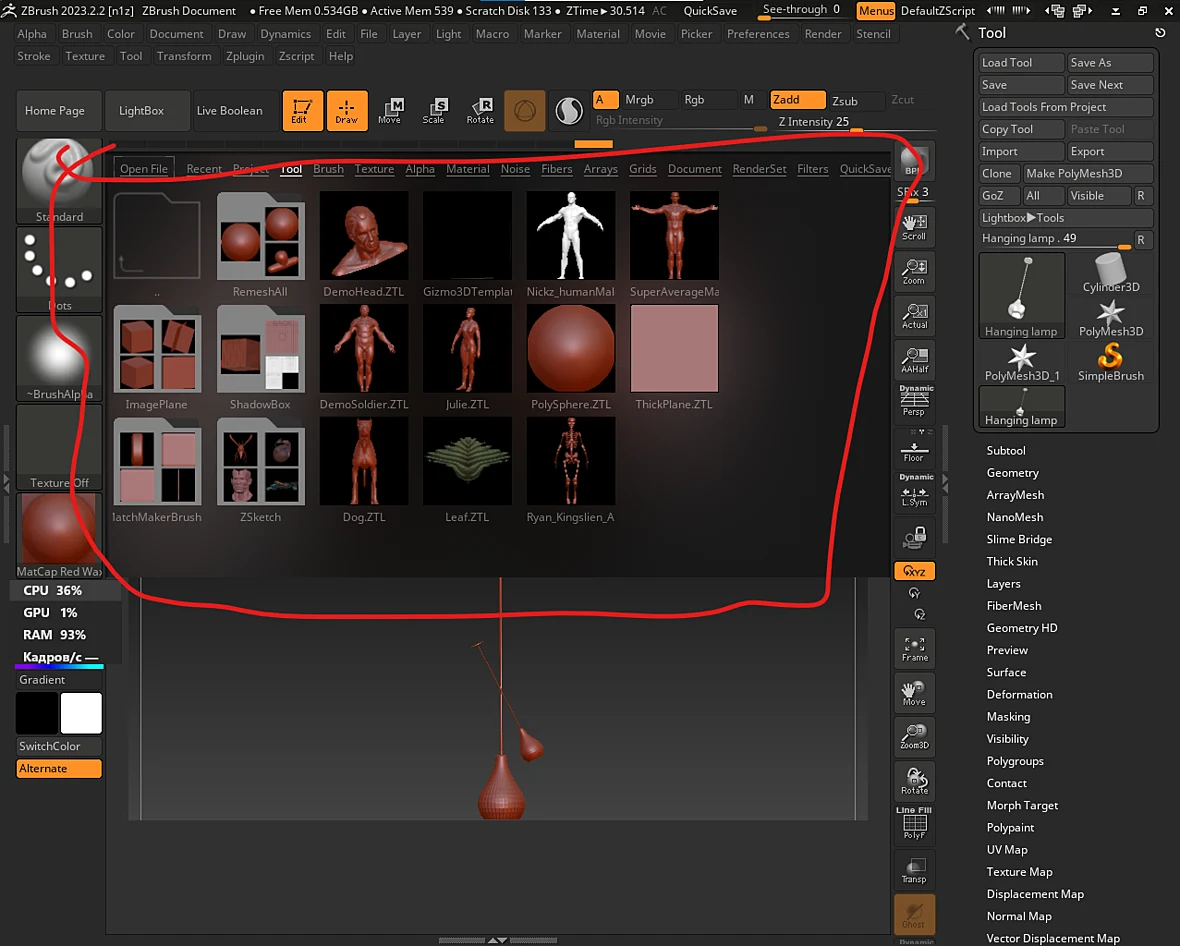Expand the Subtool palette section

(1005, 451)
